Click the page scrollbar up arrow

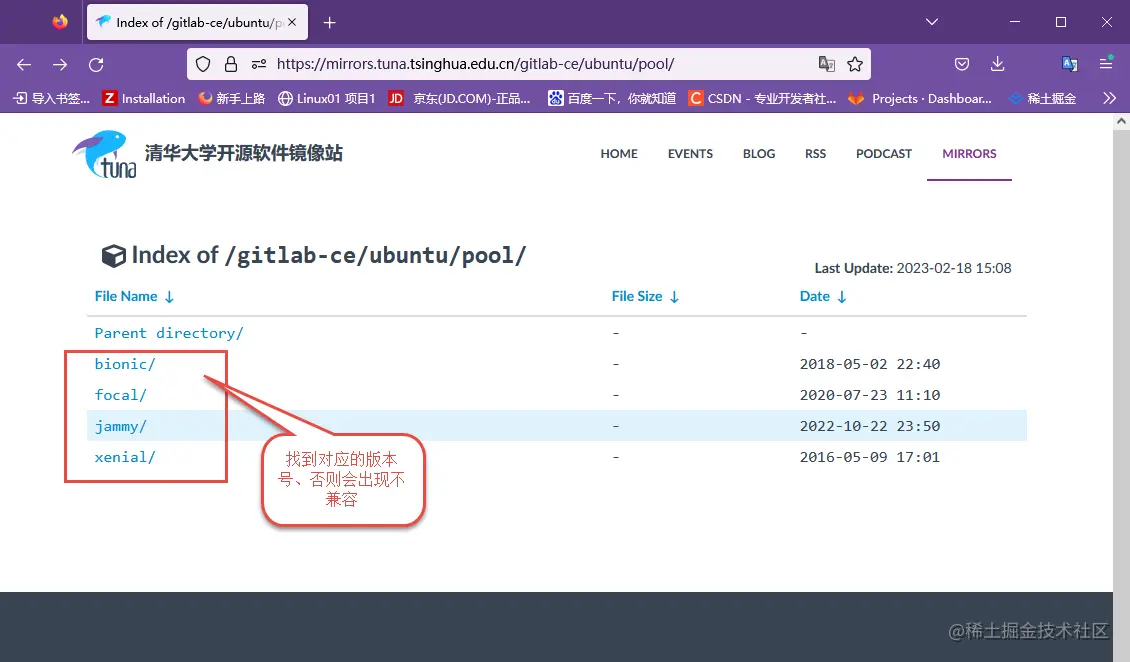1121,121
